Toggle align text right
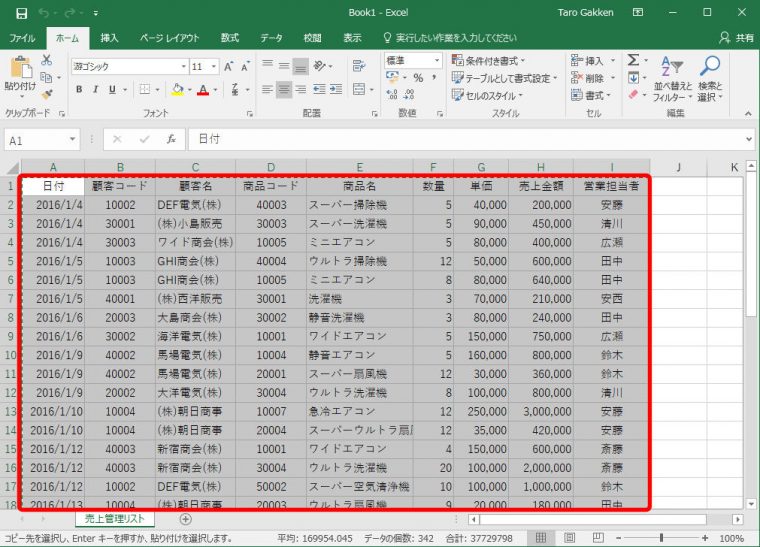Viewport: 760px width, 547px height. 301,89
